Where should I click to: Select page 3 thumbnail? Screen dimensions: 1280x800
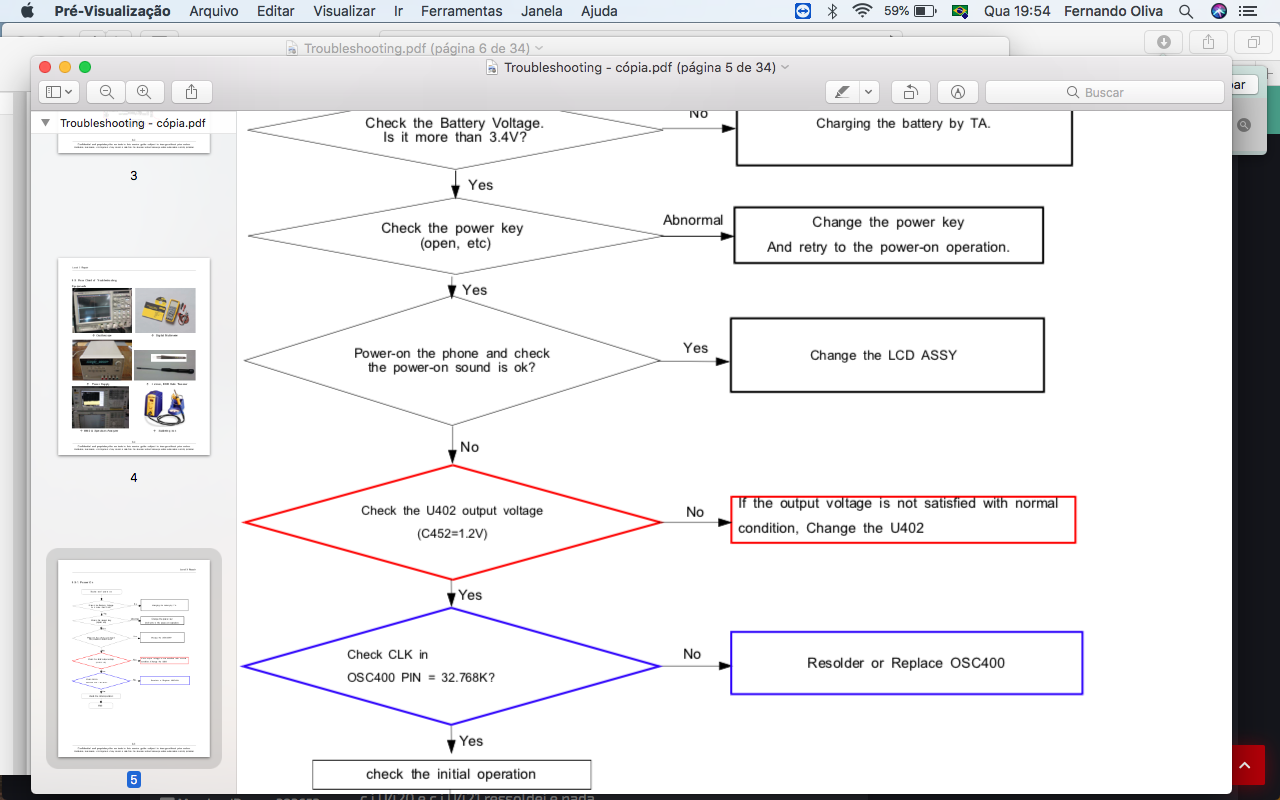tap(134, 143)
